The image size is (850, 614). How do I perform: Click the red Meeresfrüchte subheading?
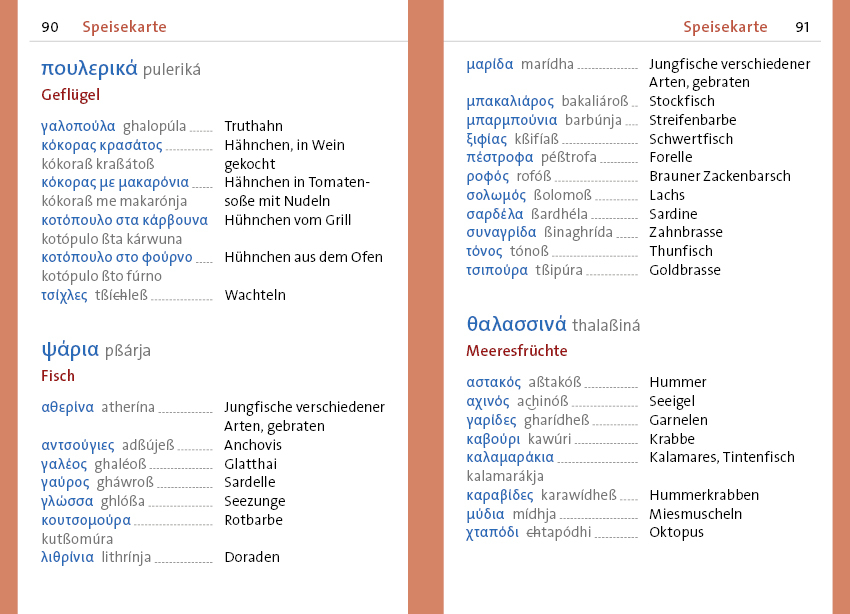click(x=516, y=351)
